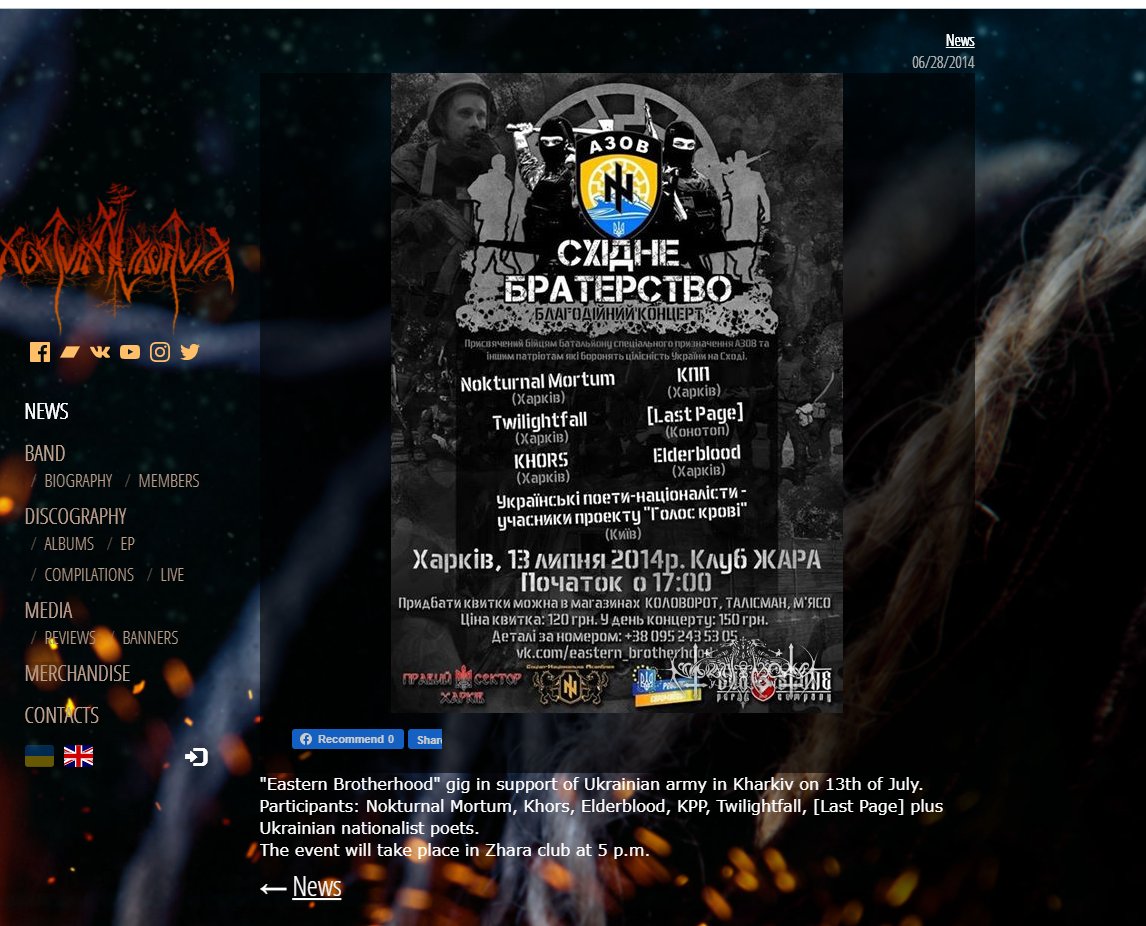Viewport: 1146px width, 926px height.
Task: Switch site language to English flag
Action: click(x=78, y=756)
